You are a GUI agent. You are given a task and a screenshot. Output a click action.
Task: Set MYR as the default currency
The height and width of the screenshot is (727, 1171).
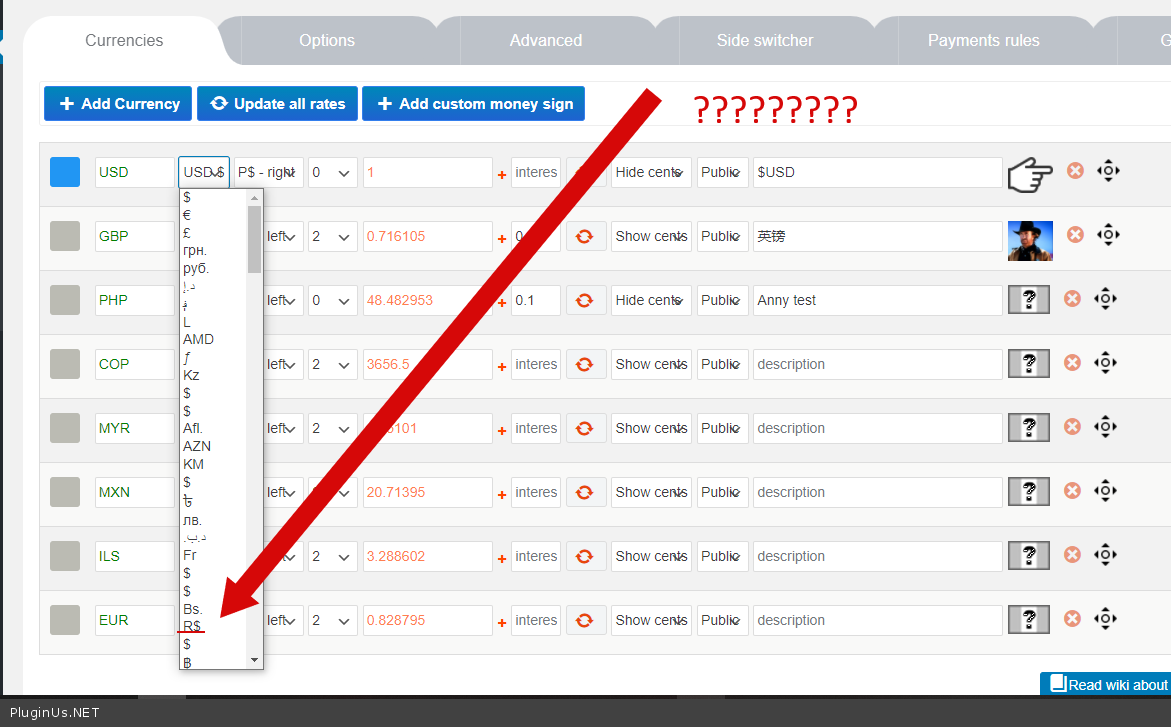pyautogui.click(x=65, y=428)
